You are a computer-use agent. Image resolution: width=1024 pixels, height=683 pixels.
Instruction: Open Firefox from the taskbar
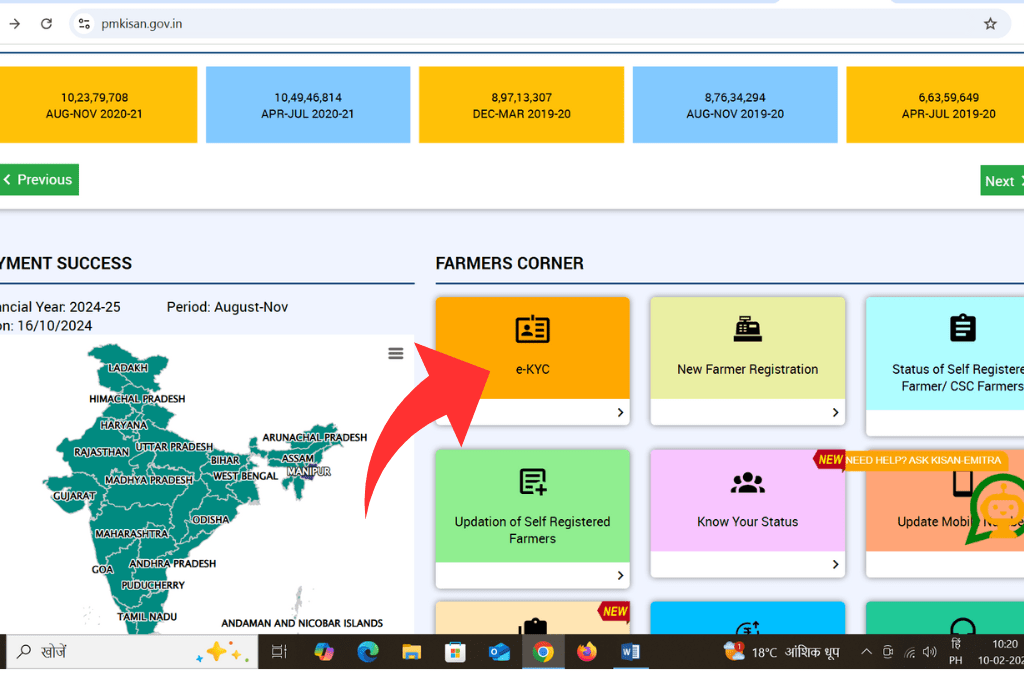click(586, 652)
